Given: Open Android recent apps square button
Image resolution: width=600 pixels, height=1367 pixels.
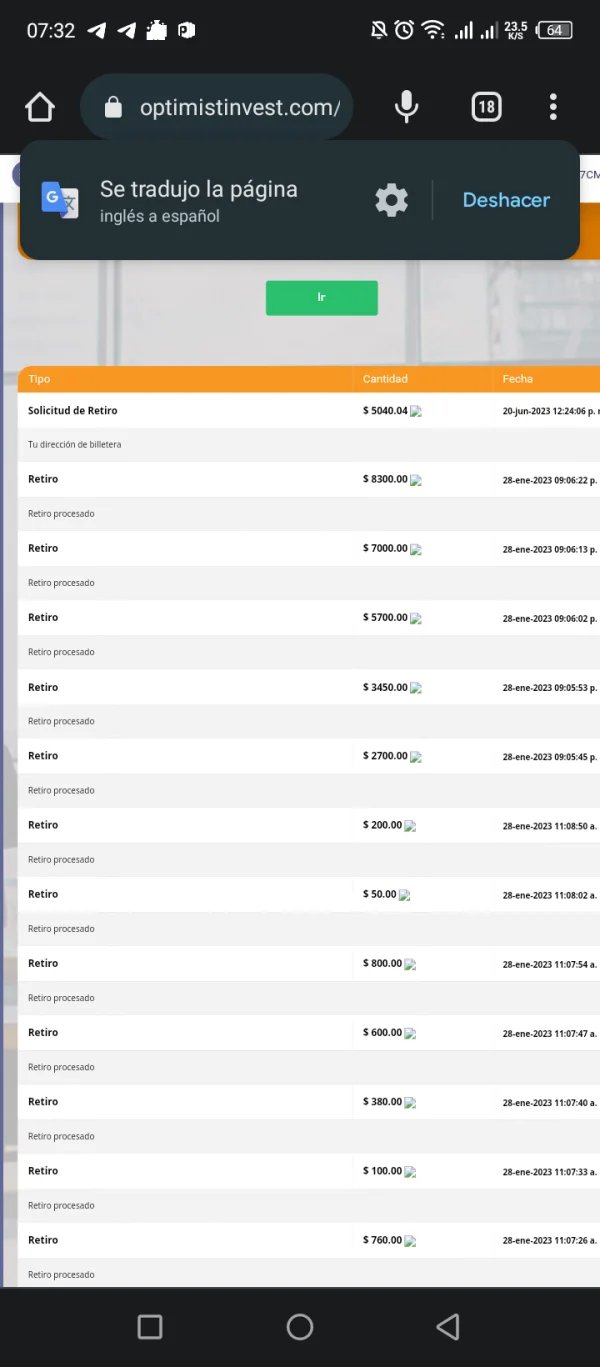Looking at the screenshot, I should coord(150,1327).
